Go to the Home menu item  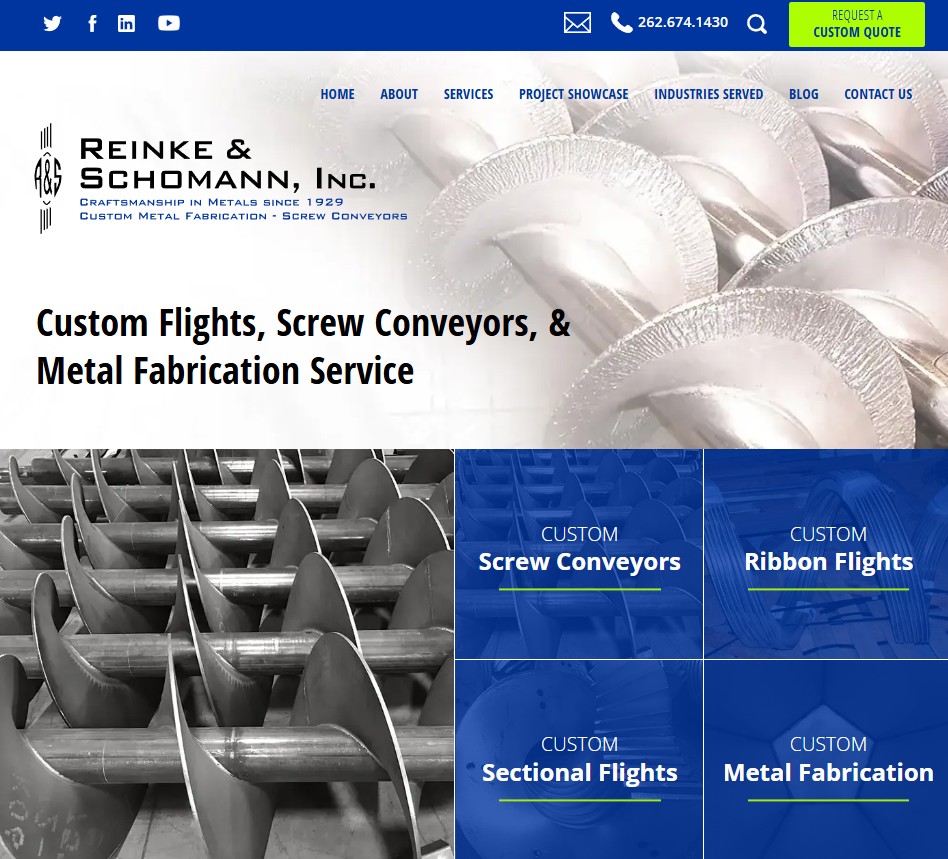(x=337, y=94)
